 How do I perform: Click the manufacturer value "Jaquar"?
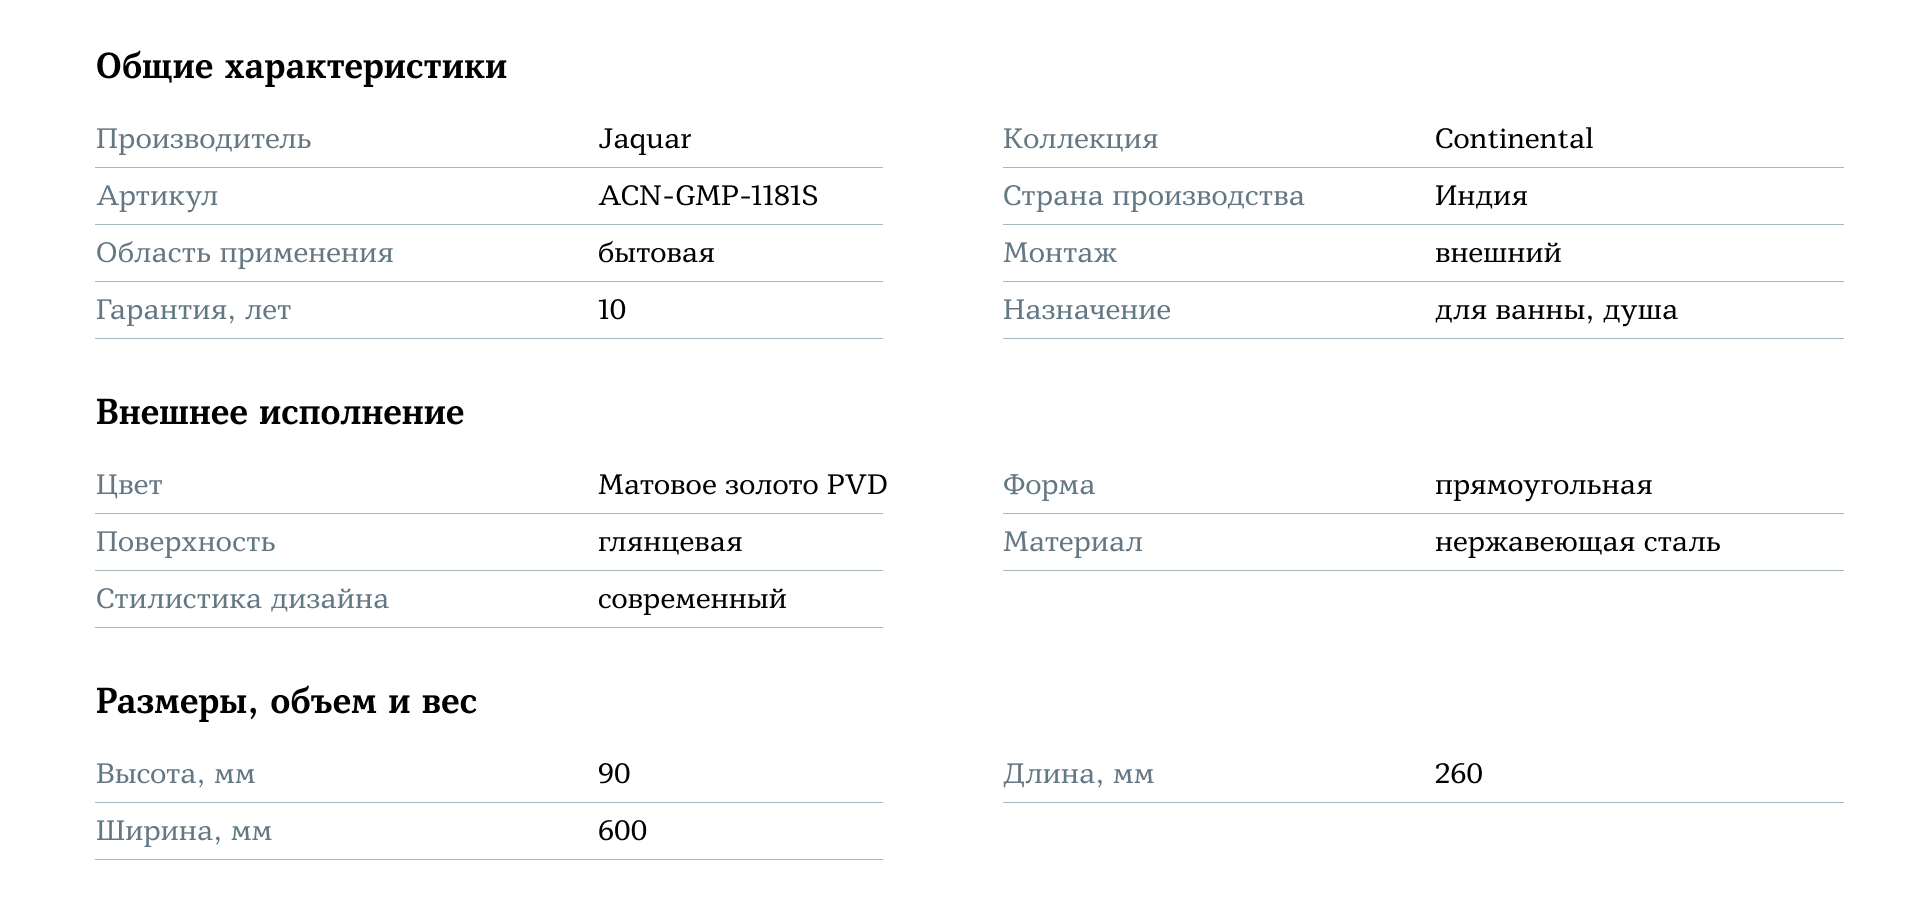coord(644,139)
